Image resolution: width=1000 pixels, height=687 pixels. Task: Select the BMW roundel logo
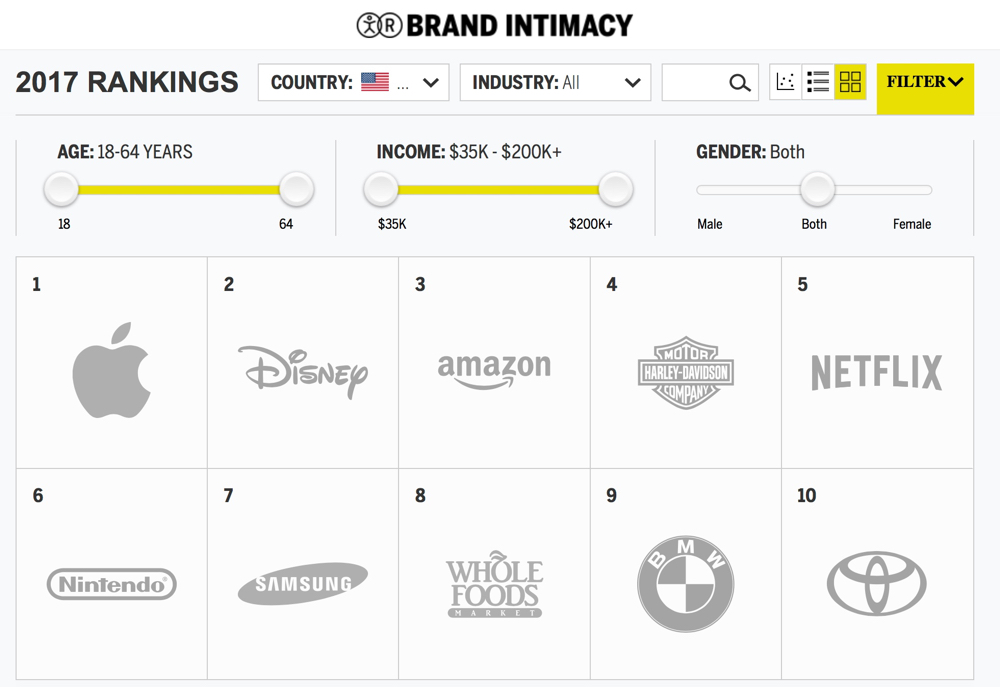[686, 584]
